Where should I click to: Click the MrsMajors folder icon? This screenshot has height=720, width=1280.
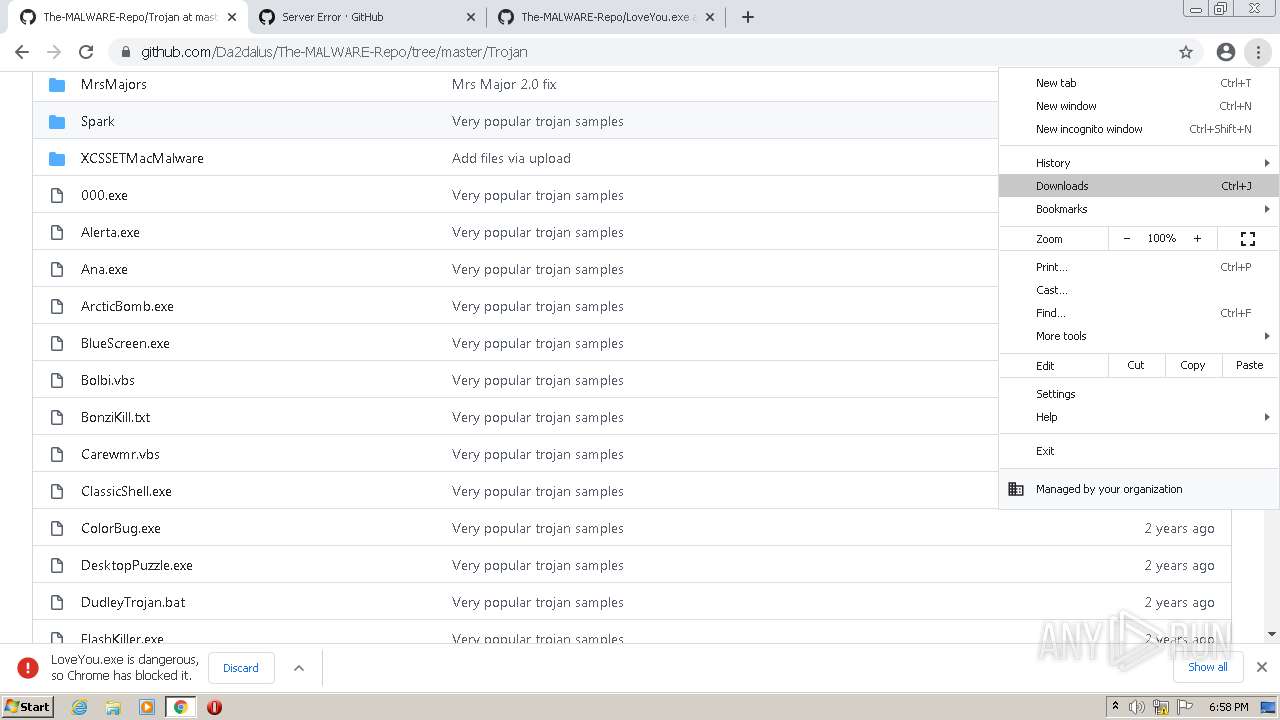point(57,84)
